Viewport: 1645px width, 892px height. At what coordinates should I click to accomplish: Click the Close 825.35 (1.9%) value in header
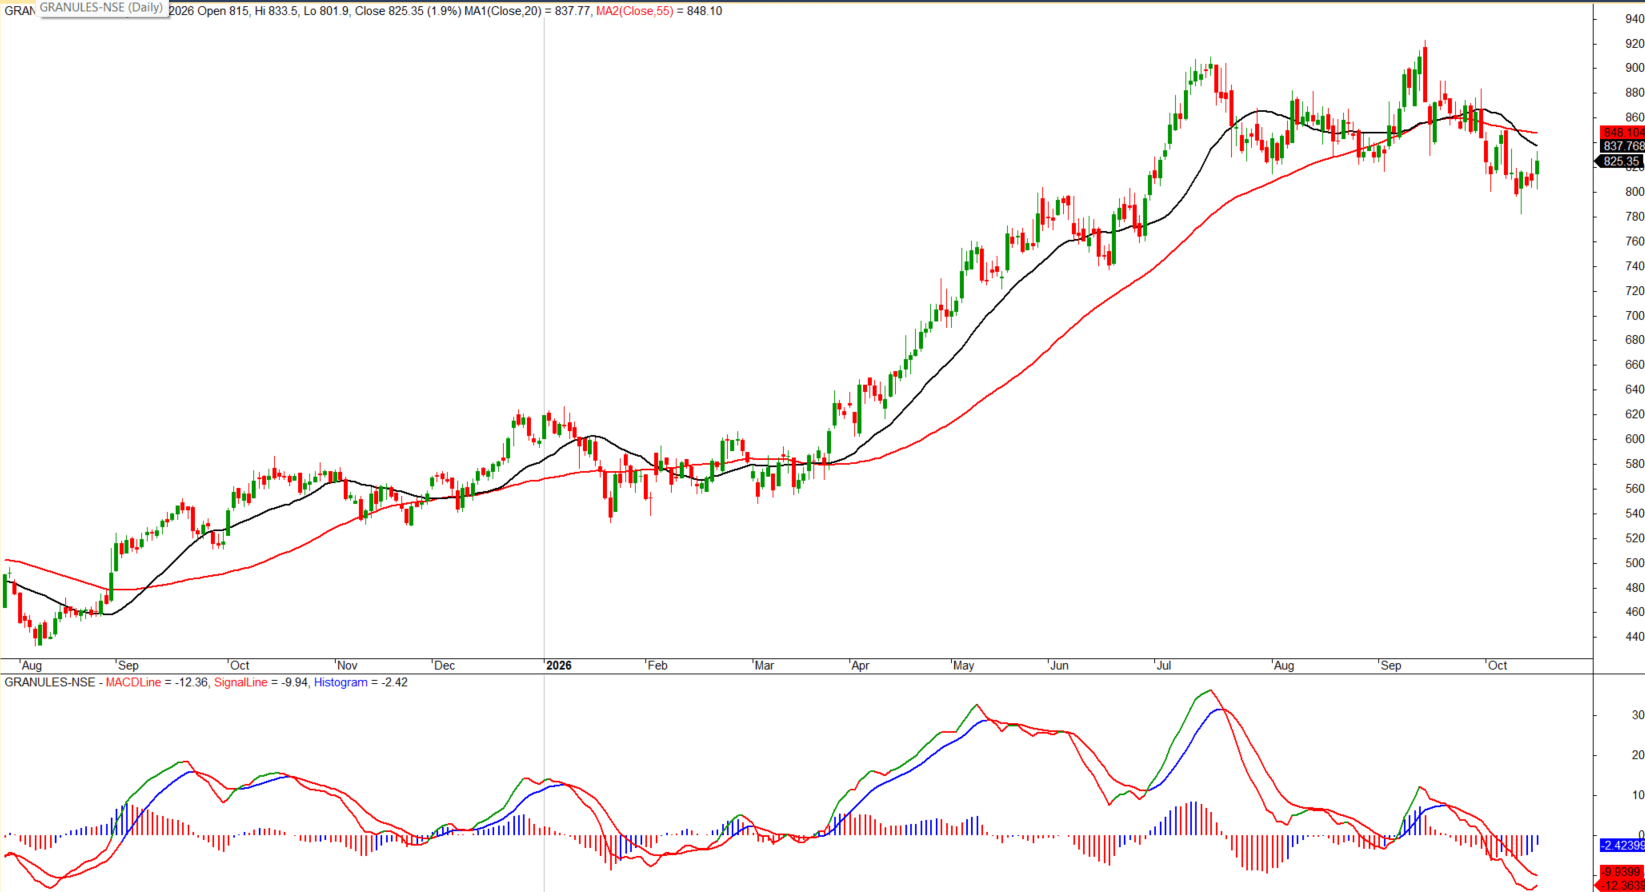click(x=409, y=11)
